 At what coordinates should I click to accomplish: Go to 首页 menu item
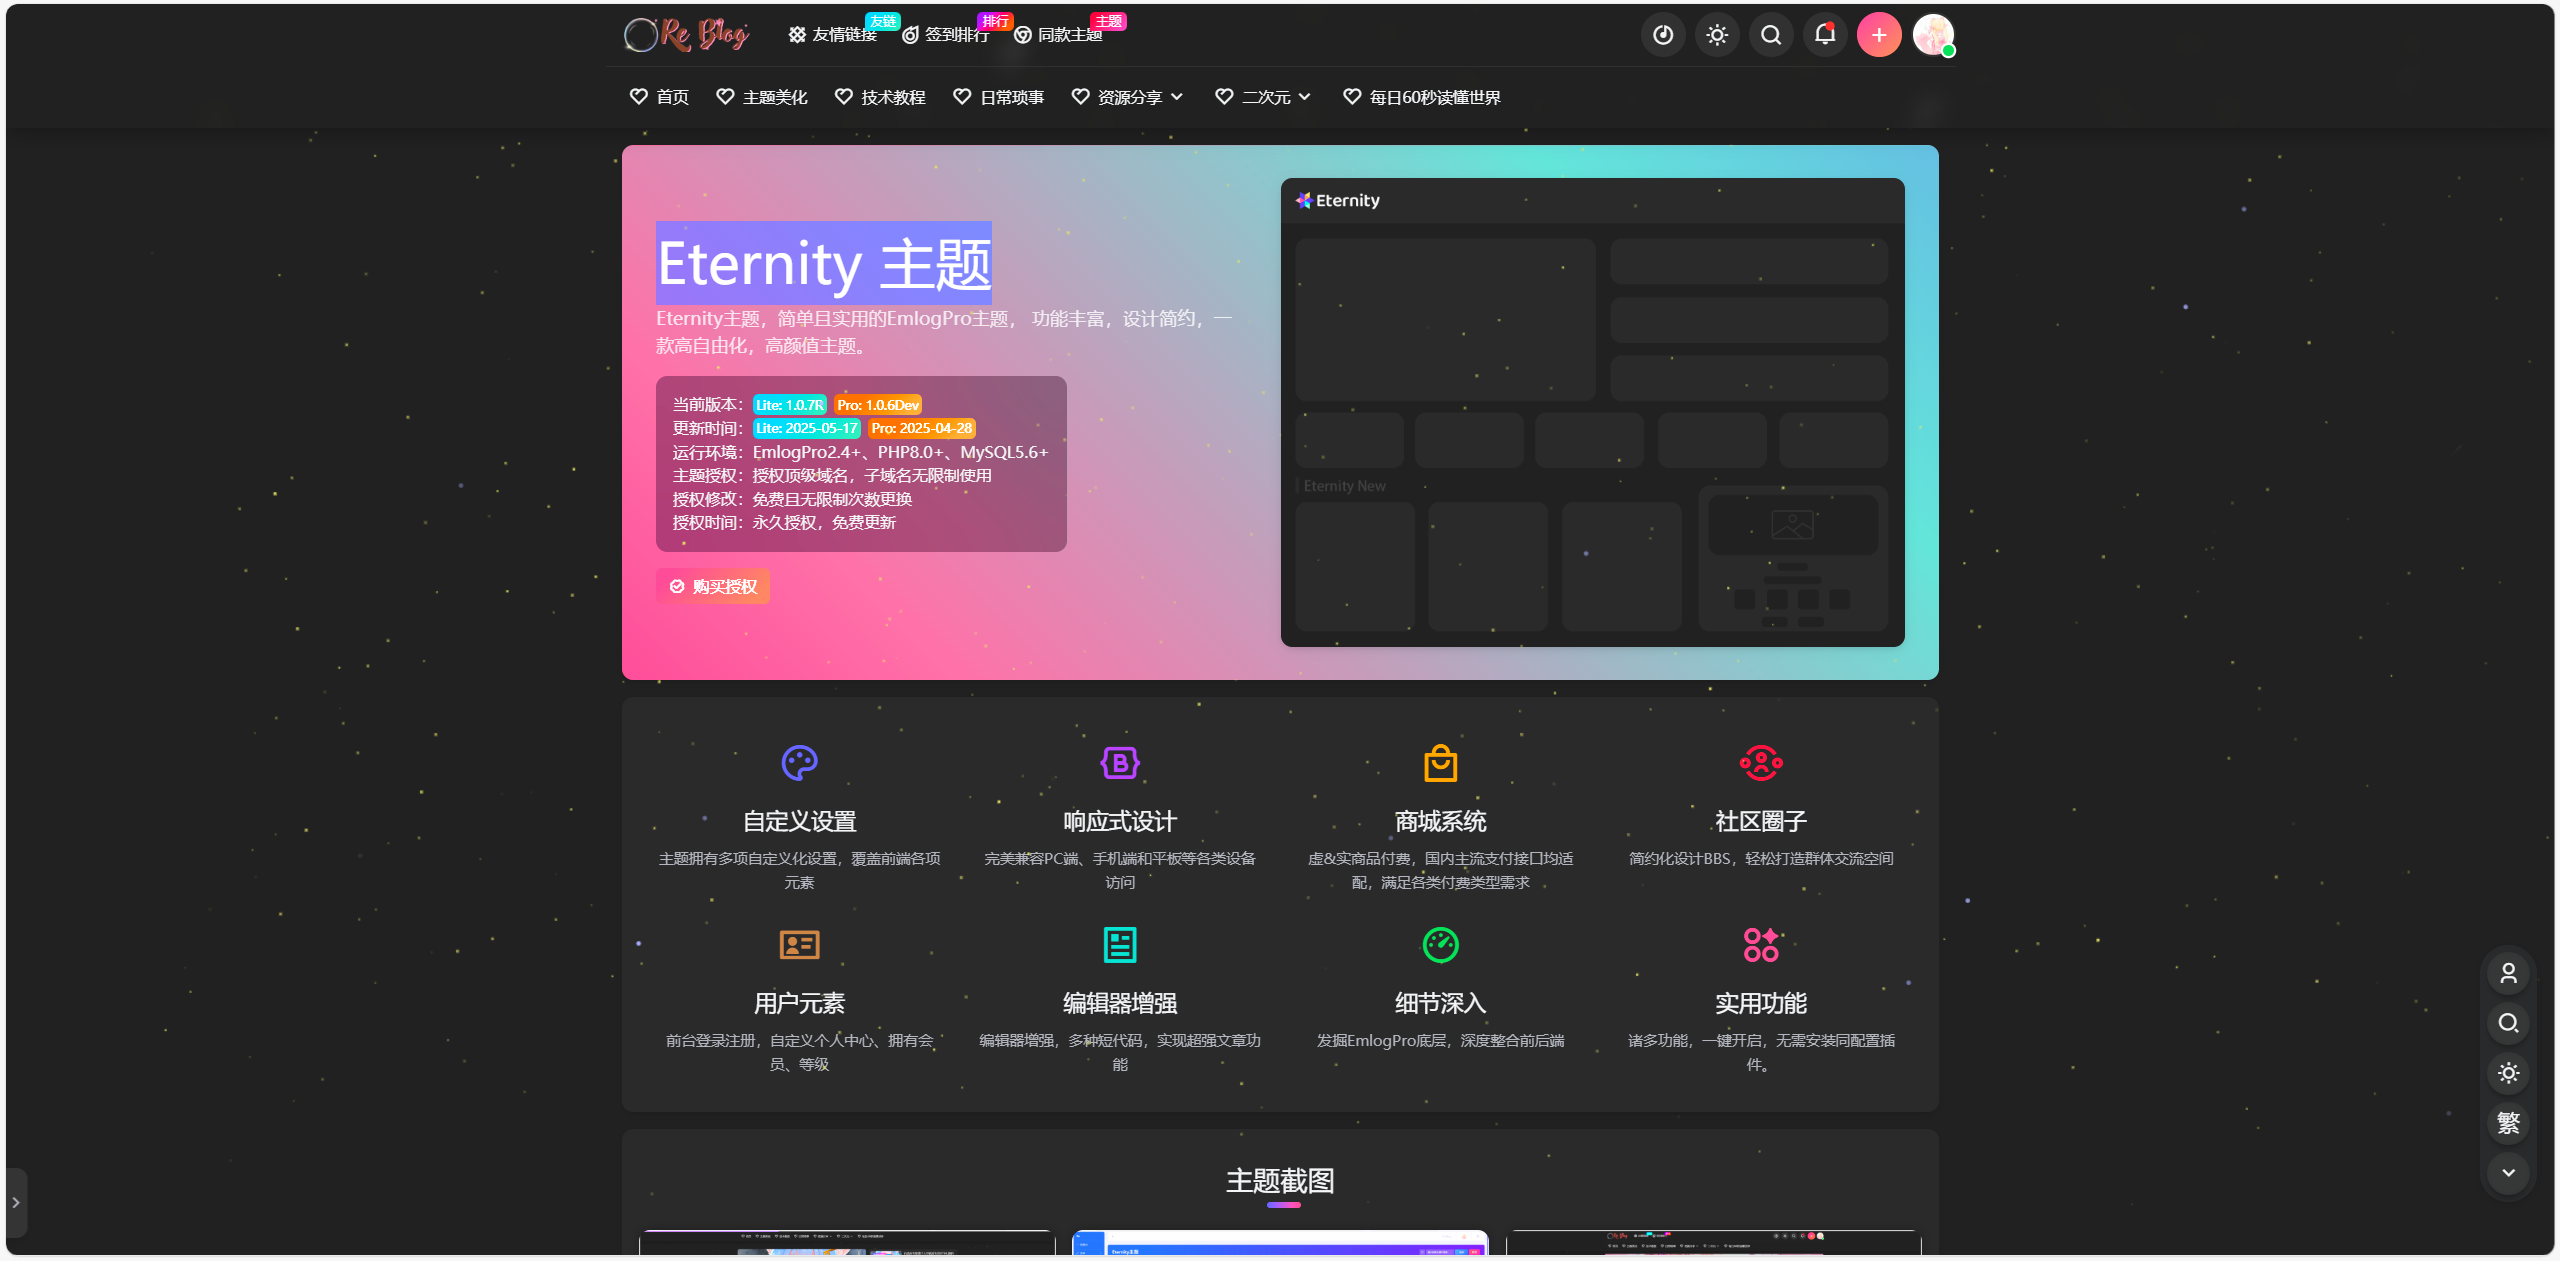point(659,97)
